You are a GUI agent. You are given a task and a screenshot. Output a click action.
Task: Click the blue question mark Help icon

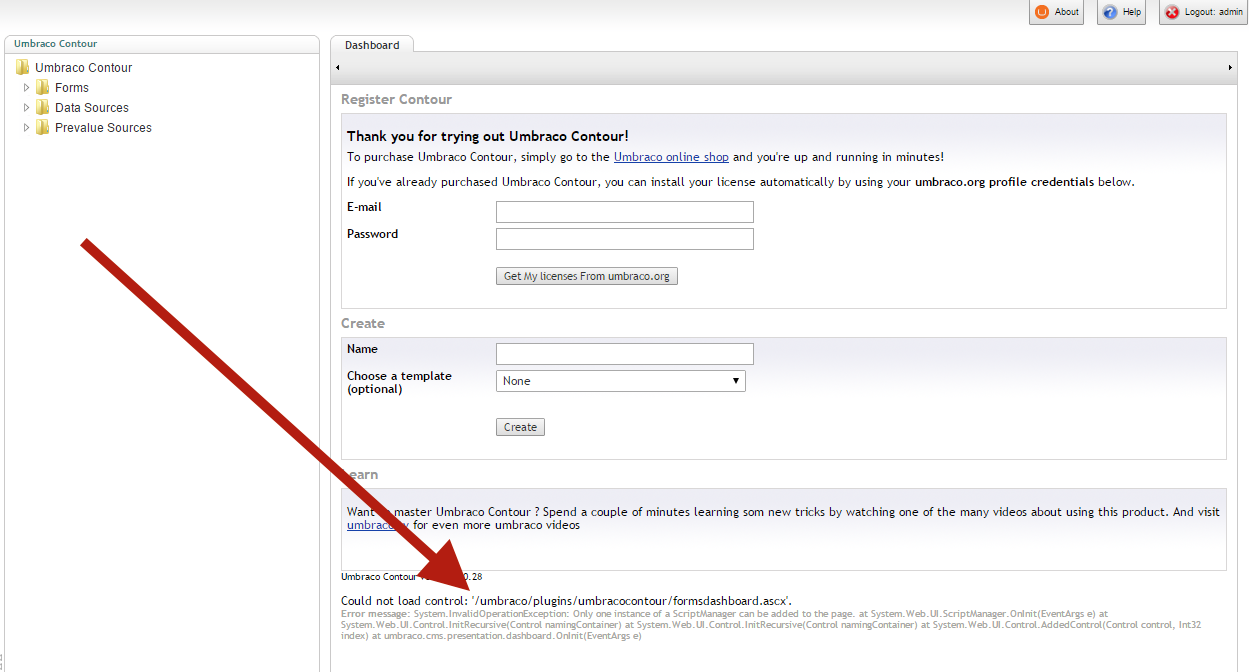[x=1110, y=12]
